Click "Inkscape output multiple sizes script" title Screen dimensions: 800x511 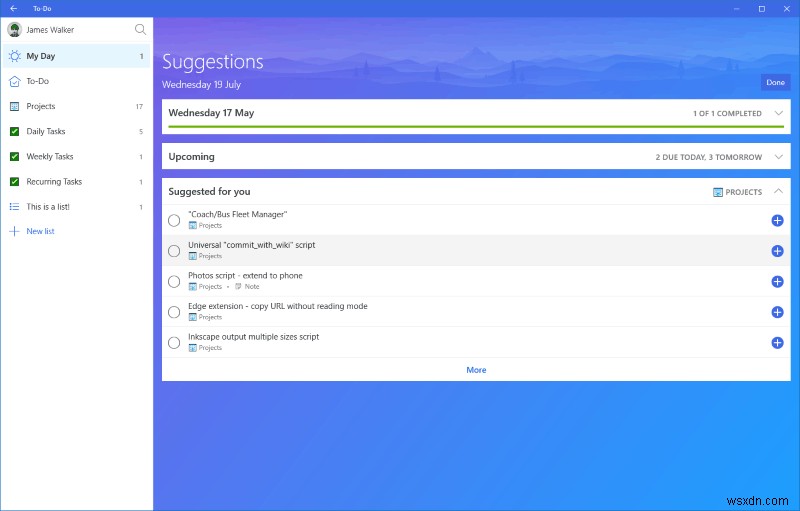pyautogui.click(x=254, y=337)
